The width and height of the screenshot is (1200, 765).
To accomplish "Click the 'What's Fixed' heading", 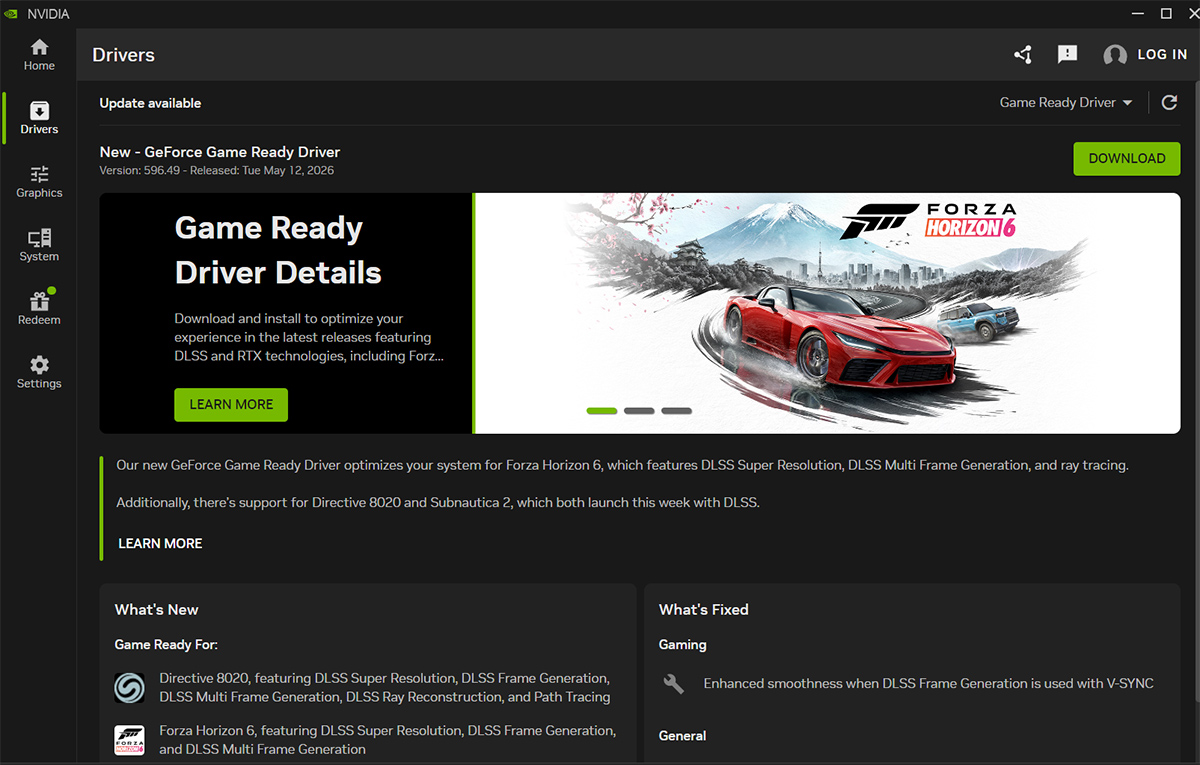I will 704,609.
